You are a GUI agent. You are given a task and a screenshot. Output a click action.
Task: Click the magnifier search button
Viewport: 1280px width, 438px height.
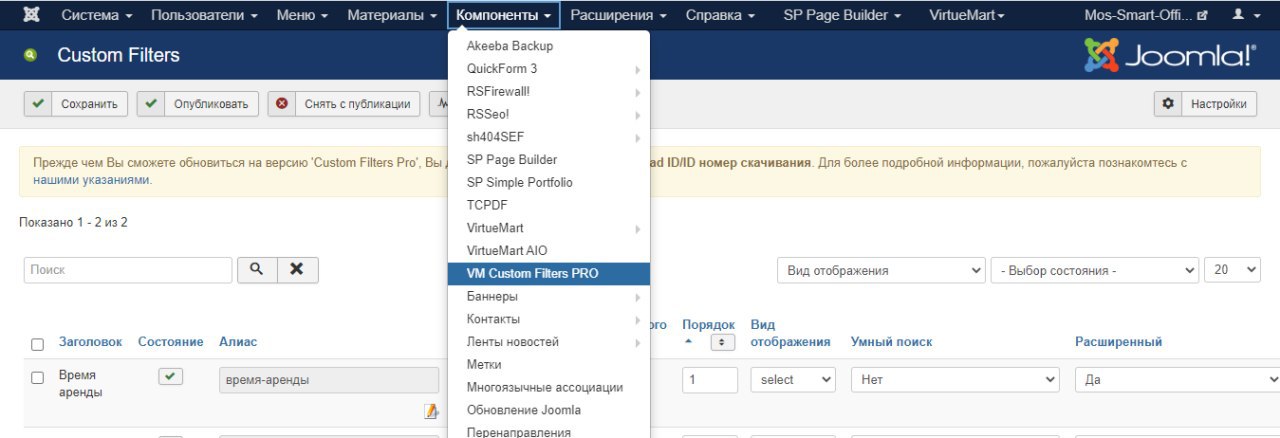pyautogui.click(x=256, y=270)
